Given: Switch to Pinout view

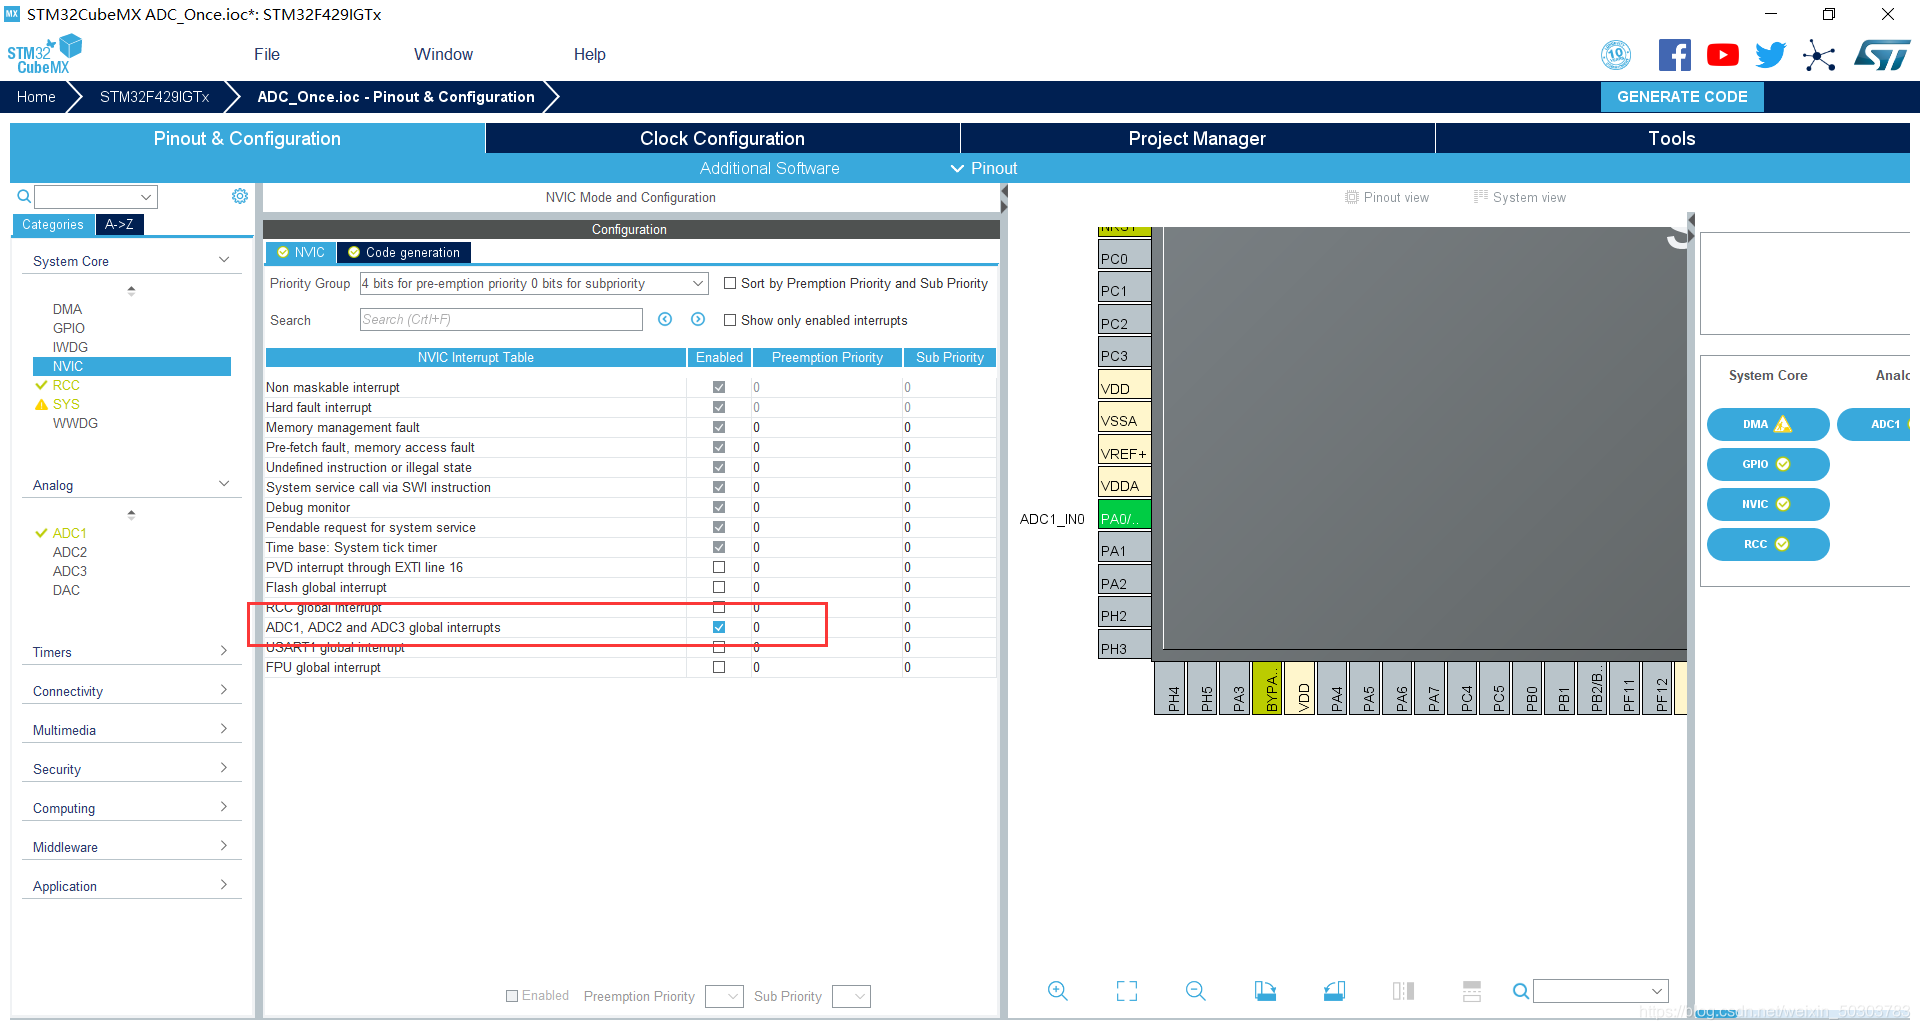Looking at the screenshot, I should [x=1387, y=197].
